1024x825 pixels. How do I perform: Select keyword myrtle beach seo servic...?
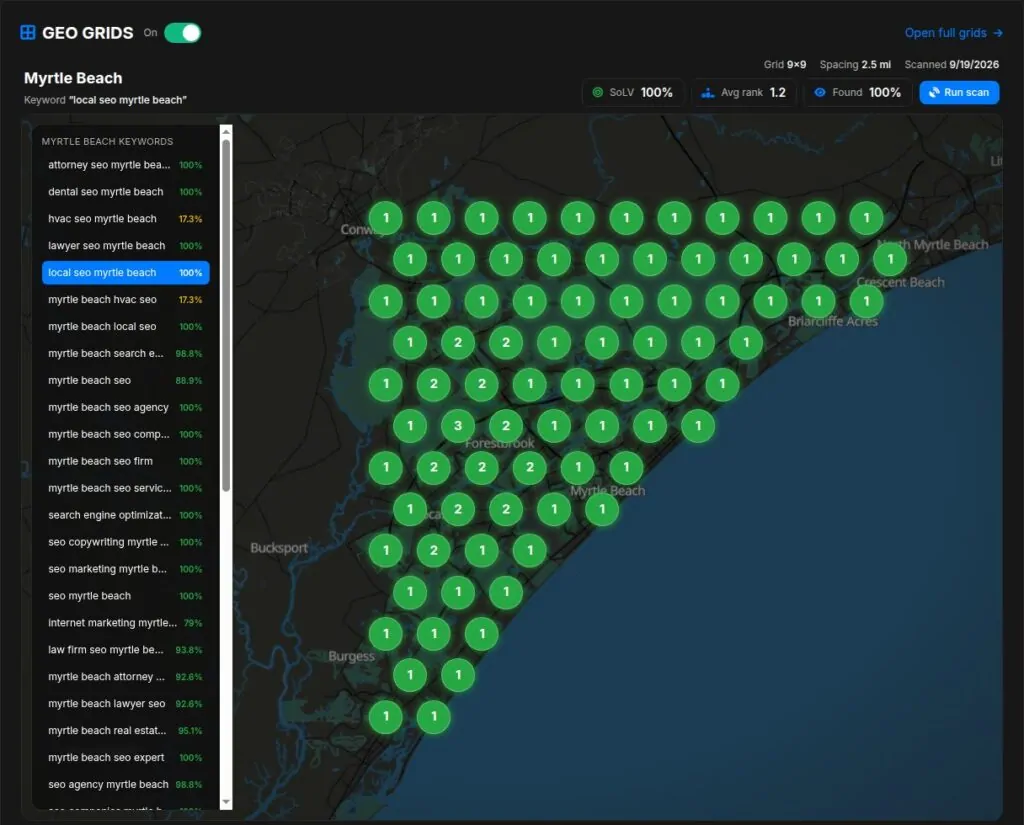coord(125,488)
